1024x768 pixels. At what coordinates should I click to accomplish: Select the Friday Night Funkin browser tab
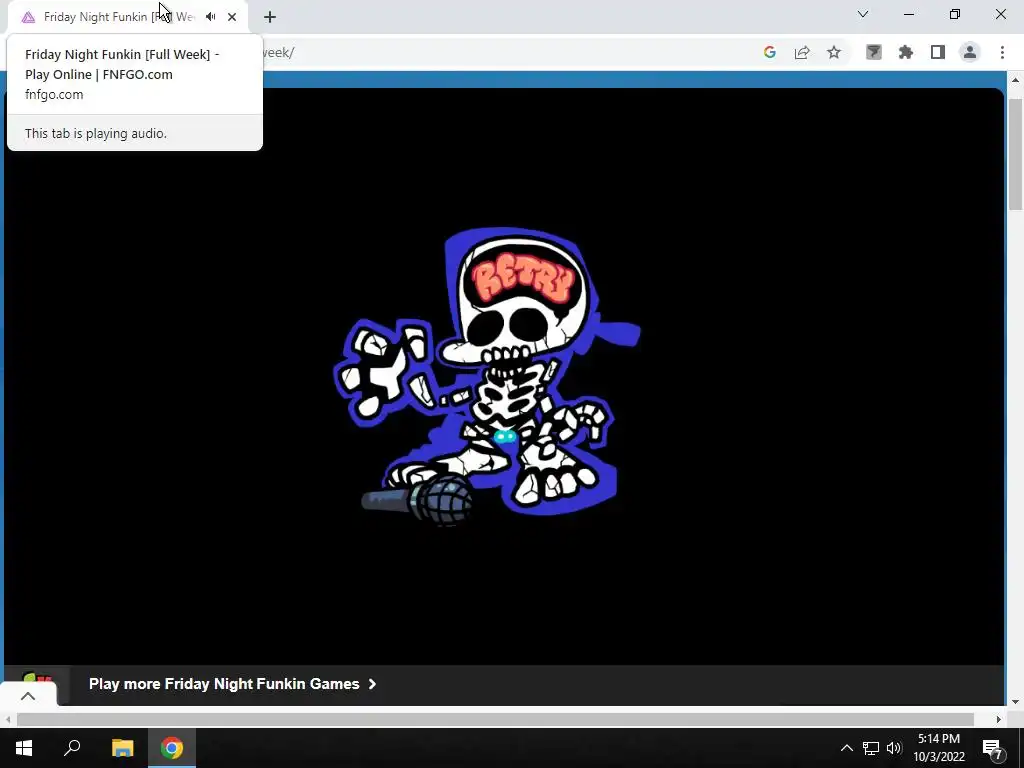[x=127, y=17]
